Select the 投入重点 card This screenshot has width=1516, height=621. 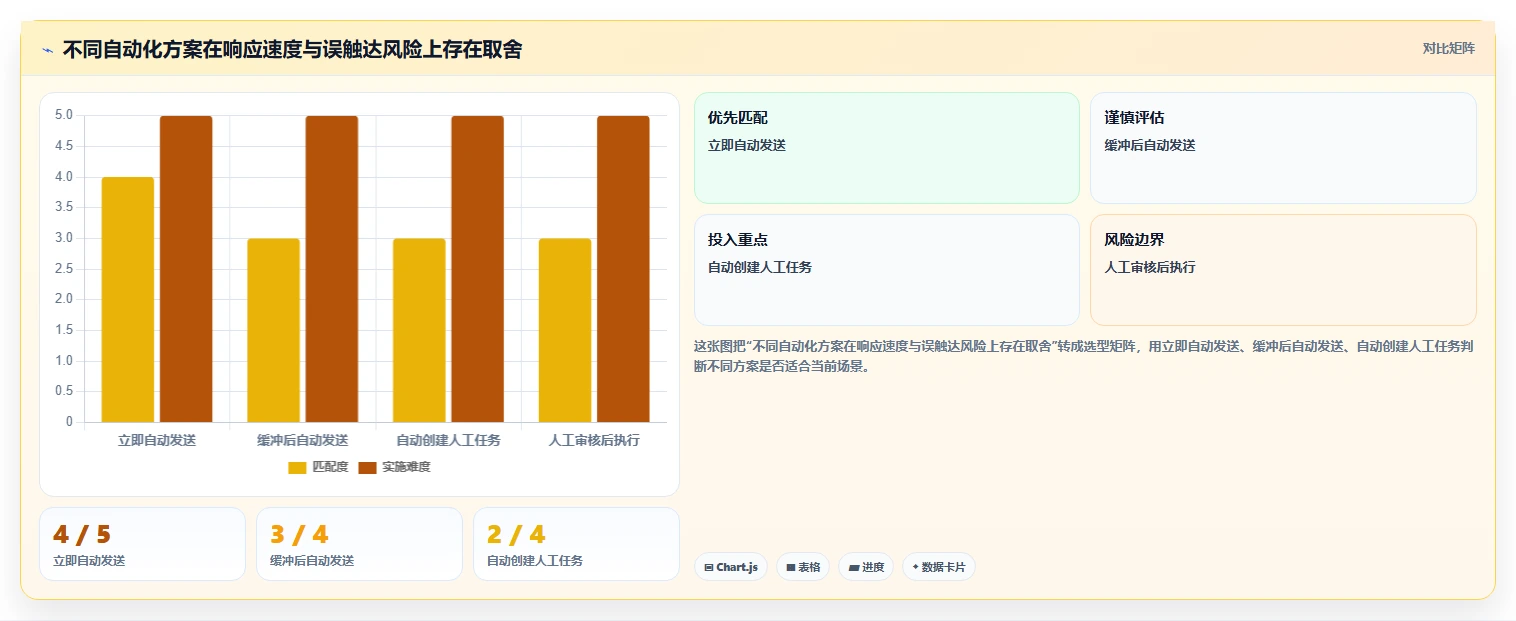coord(887,270)
